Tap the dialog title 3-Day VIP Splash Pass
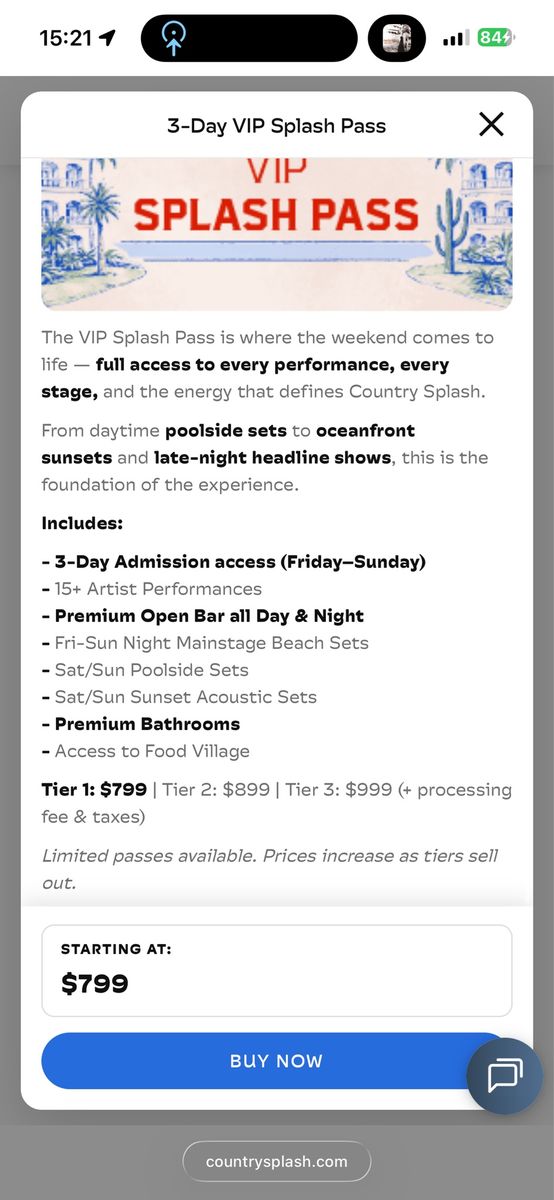Image resolution: width=554 pixels, height=1200 pixels. [276, 125]
